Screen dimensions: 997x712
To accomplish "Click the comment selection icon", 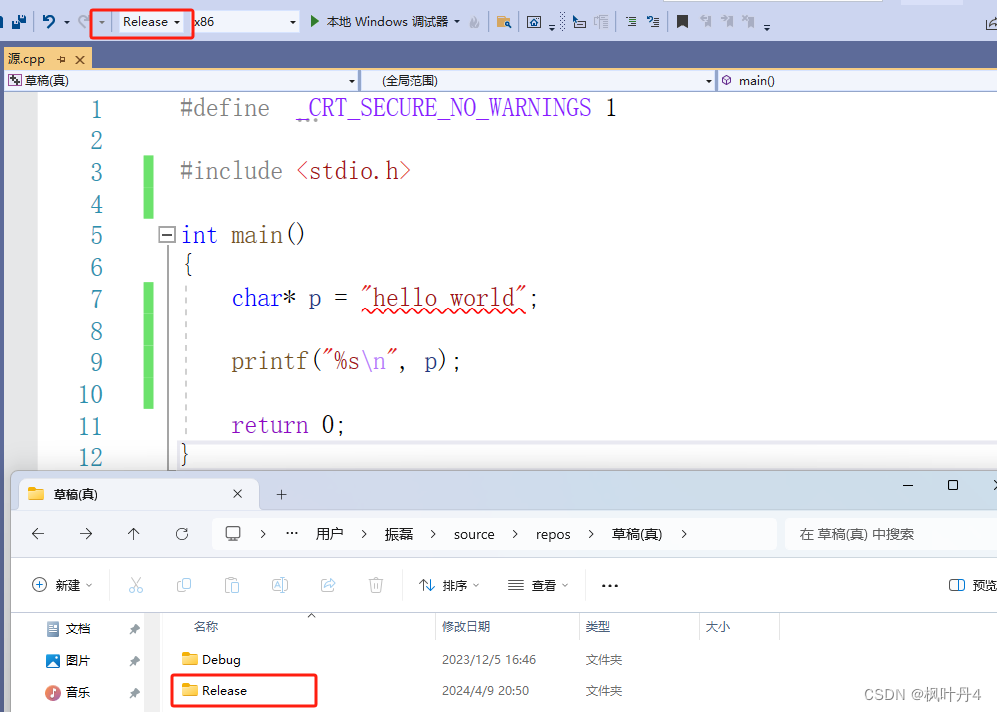I will click(x=631, y=22).
